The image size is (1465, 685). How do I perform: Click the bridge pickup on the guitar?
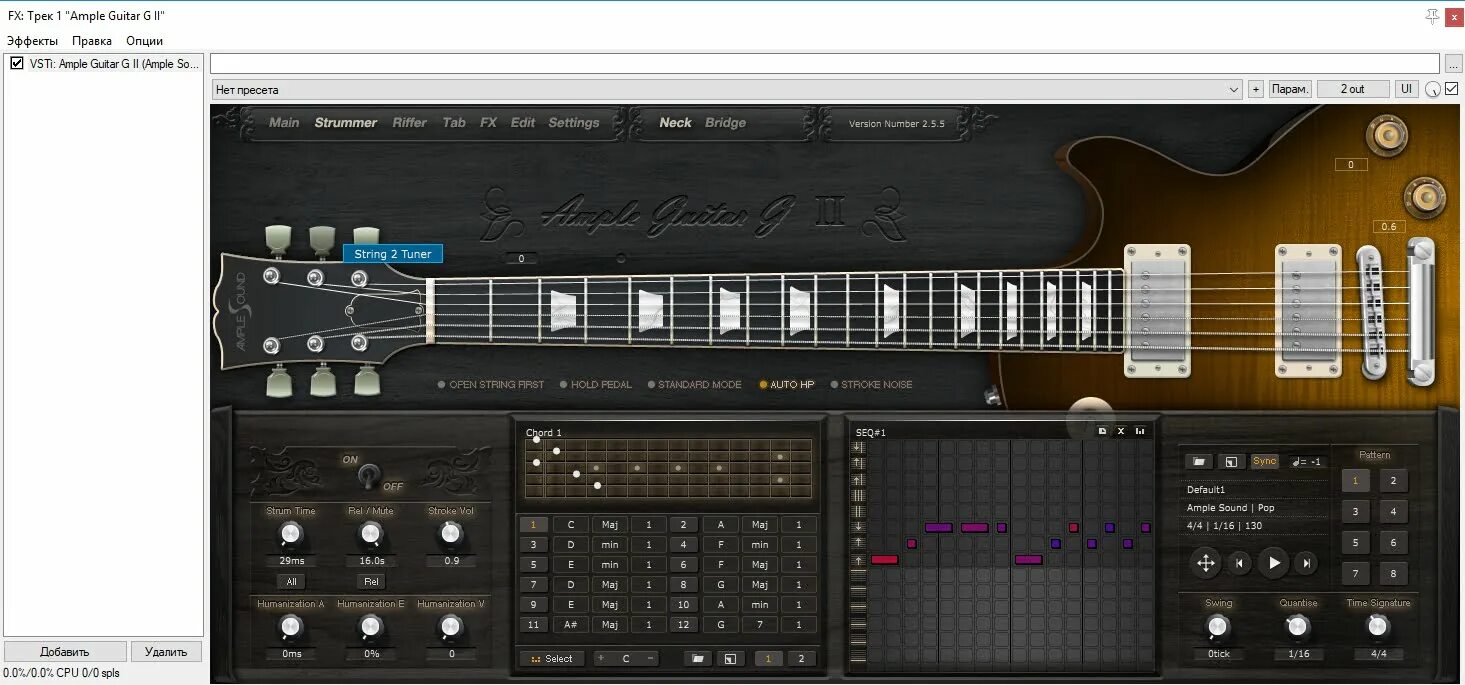tap(1308, 310)
